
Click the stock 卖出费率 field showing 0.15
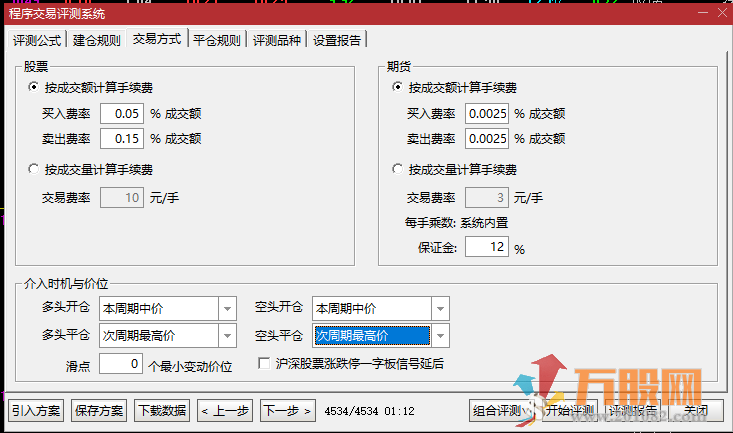(x=122, y=139)
